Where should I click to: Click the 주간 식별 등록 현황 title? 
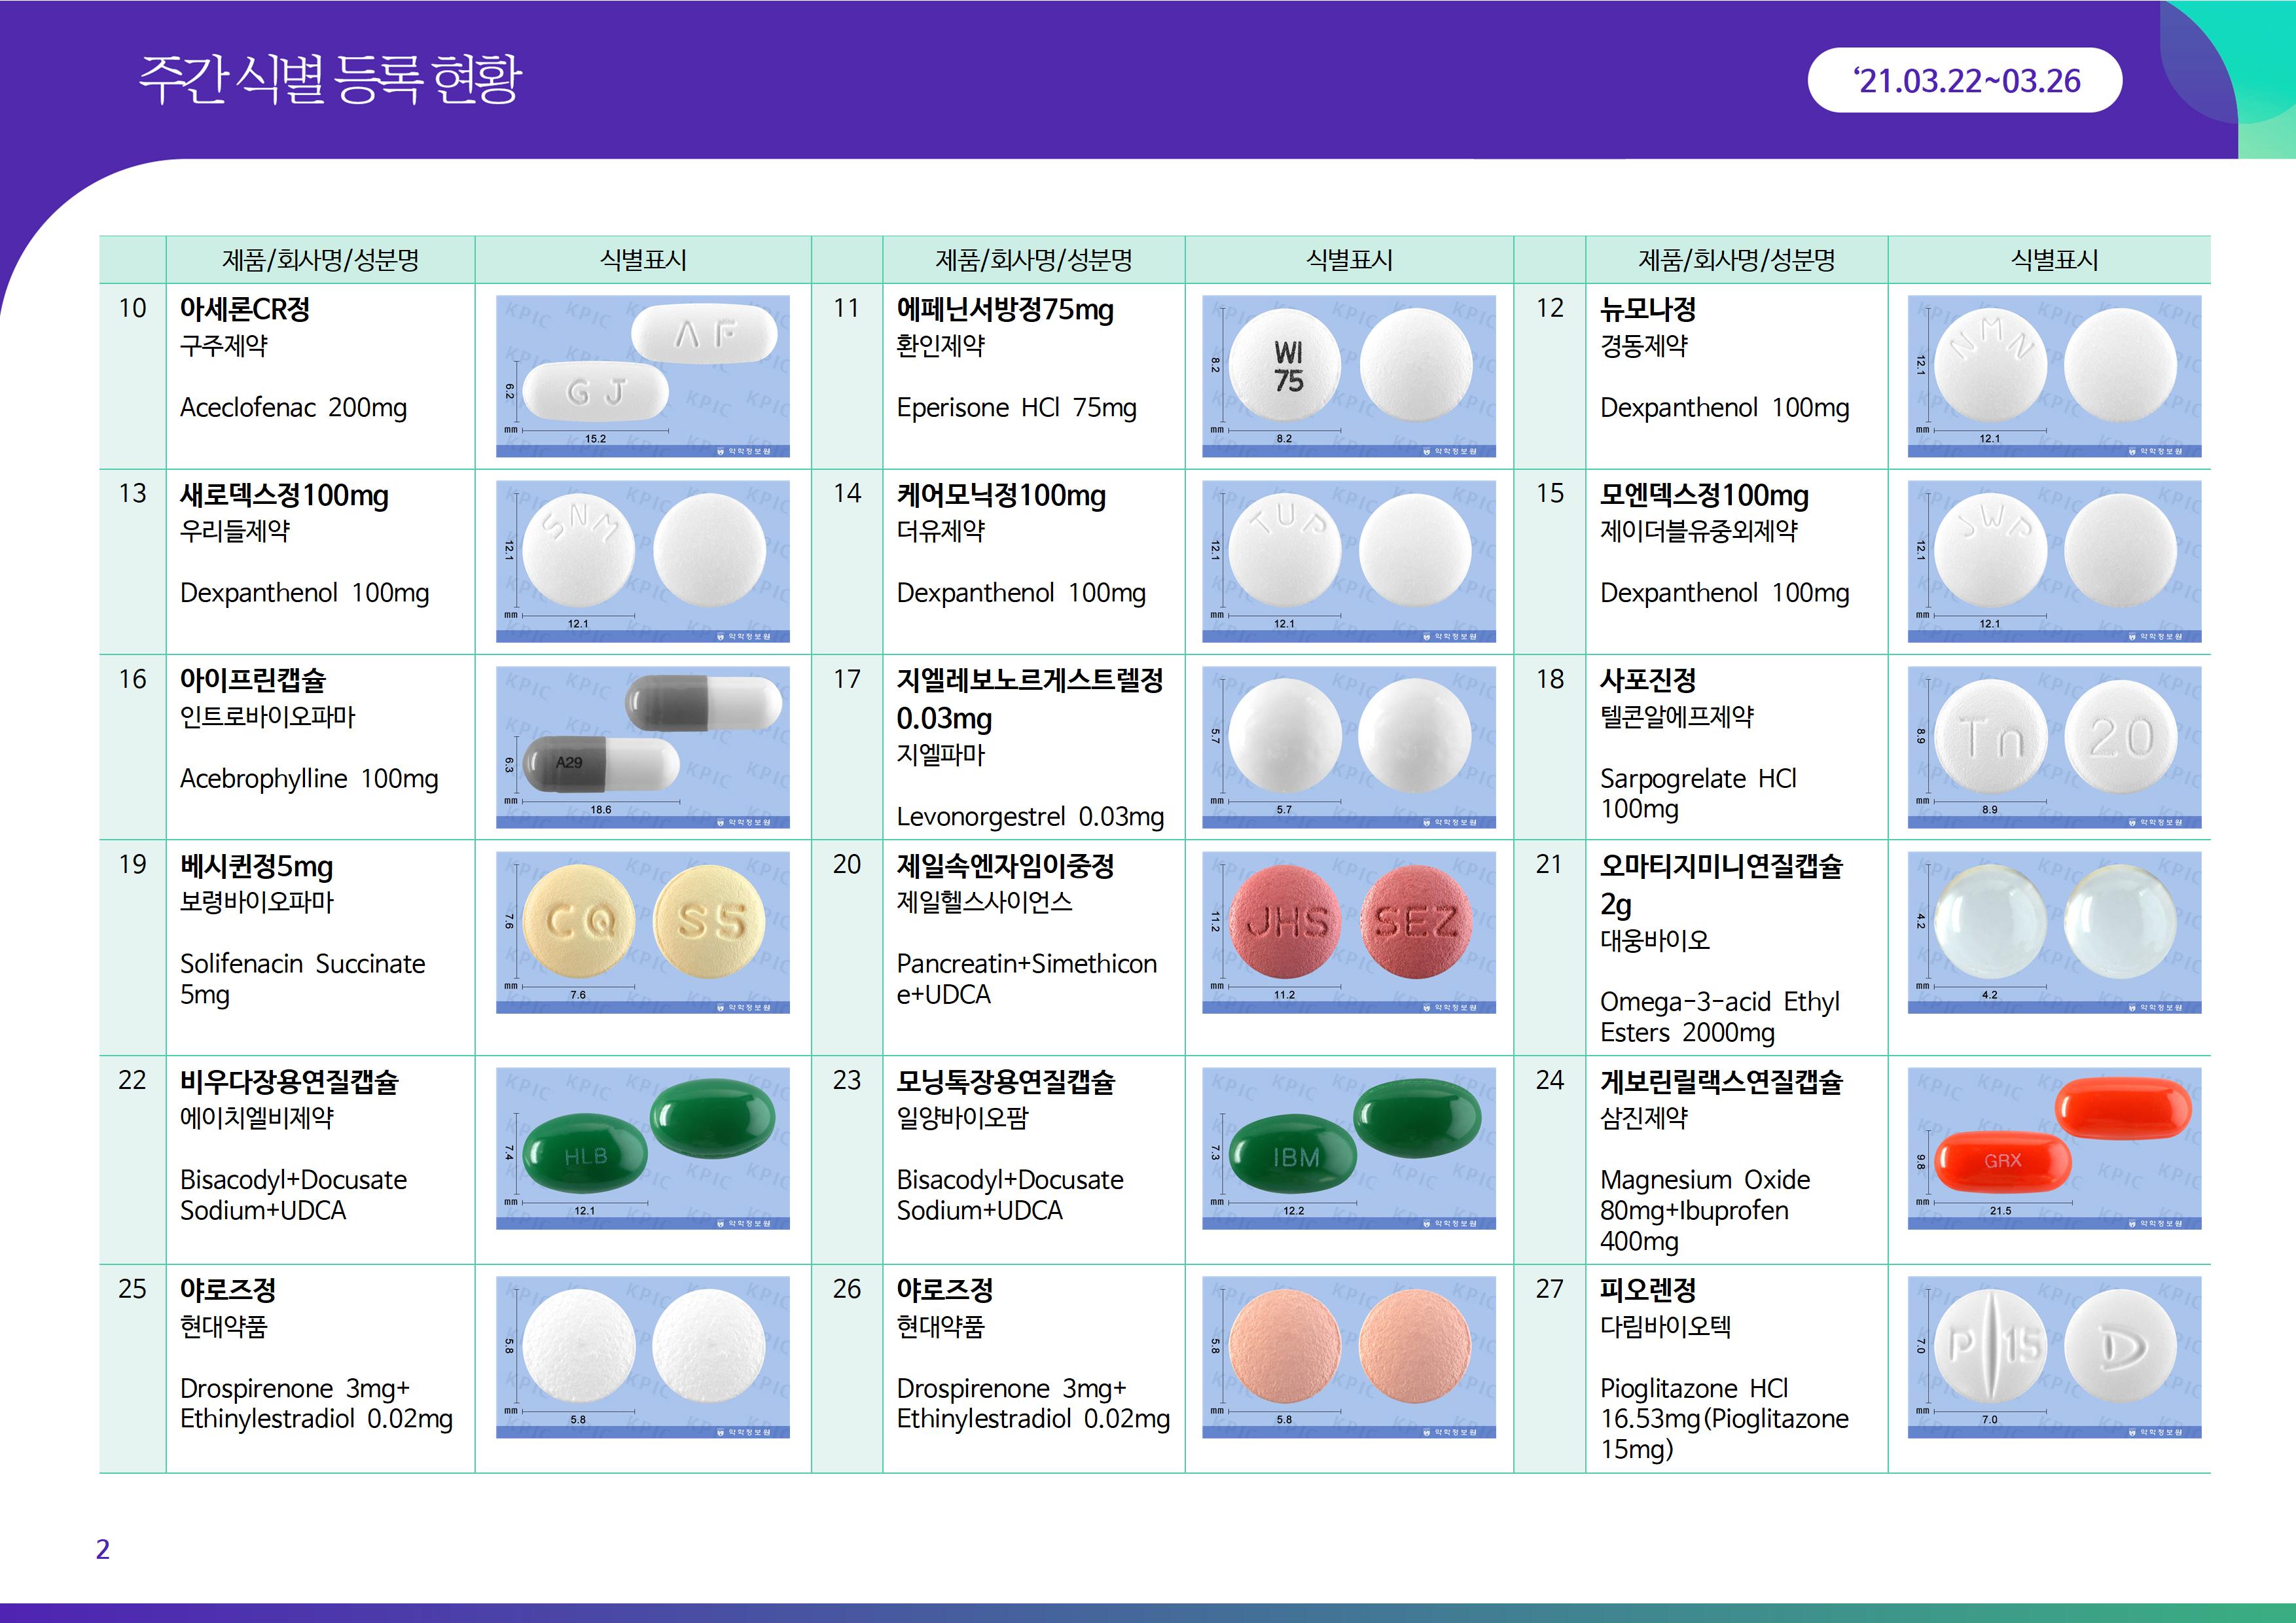(330, 80)
